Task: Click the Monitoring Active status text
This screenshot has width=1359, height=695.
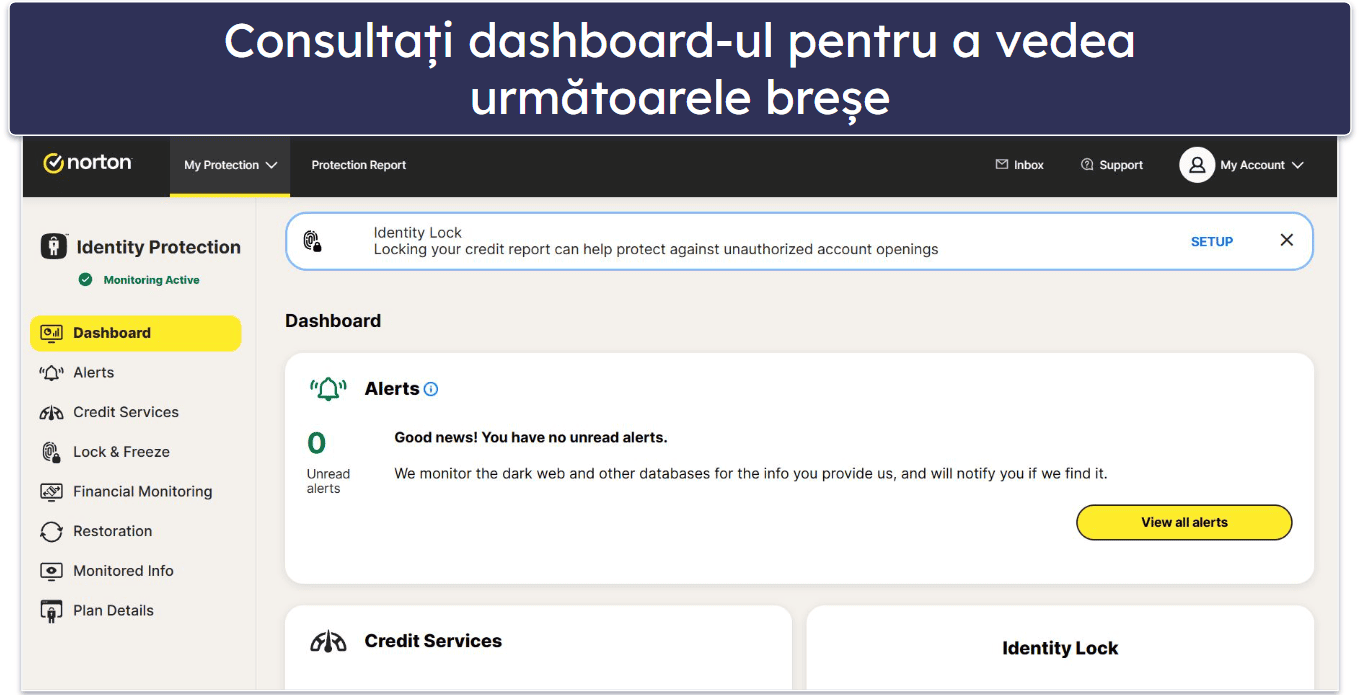Action: 152,280
